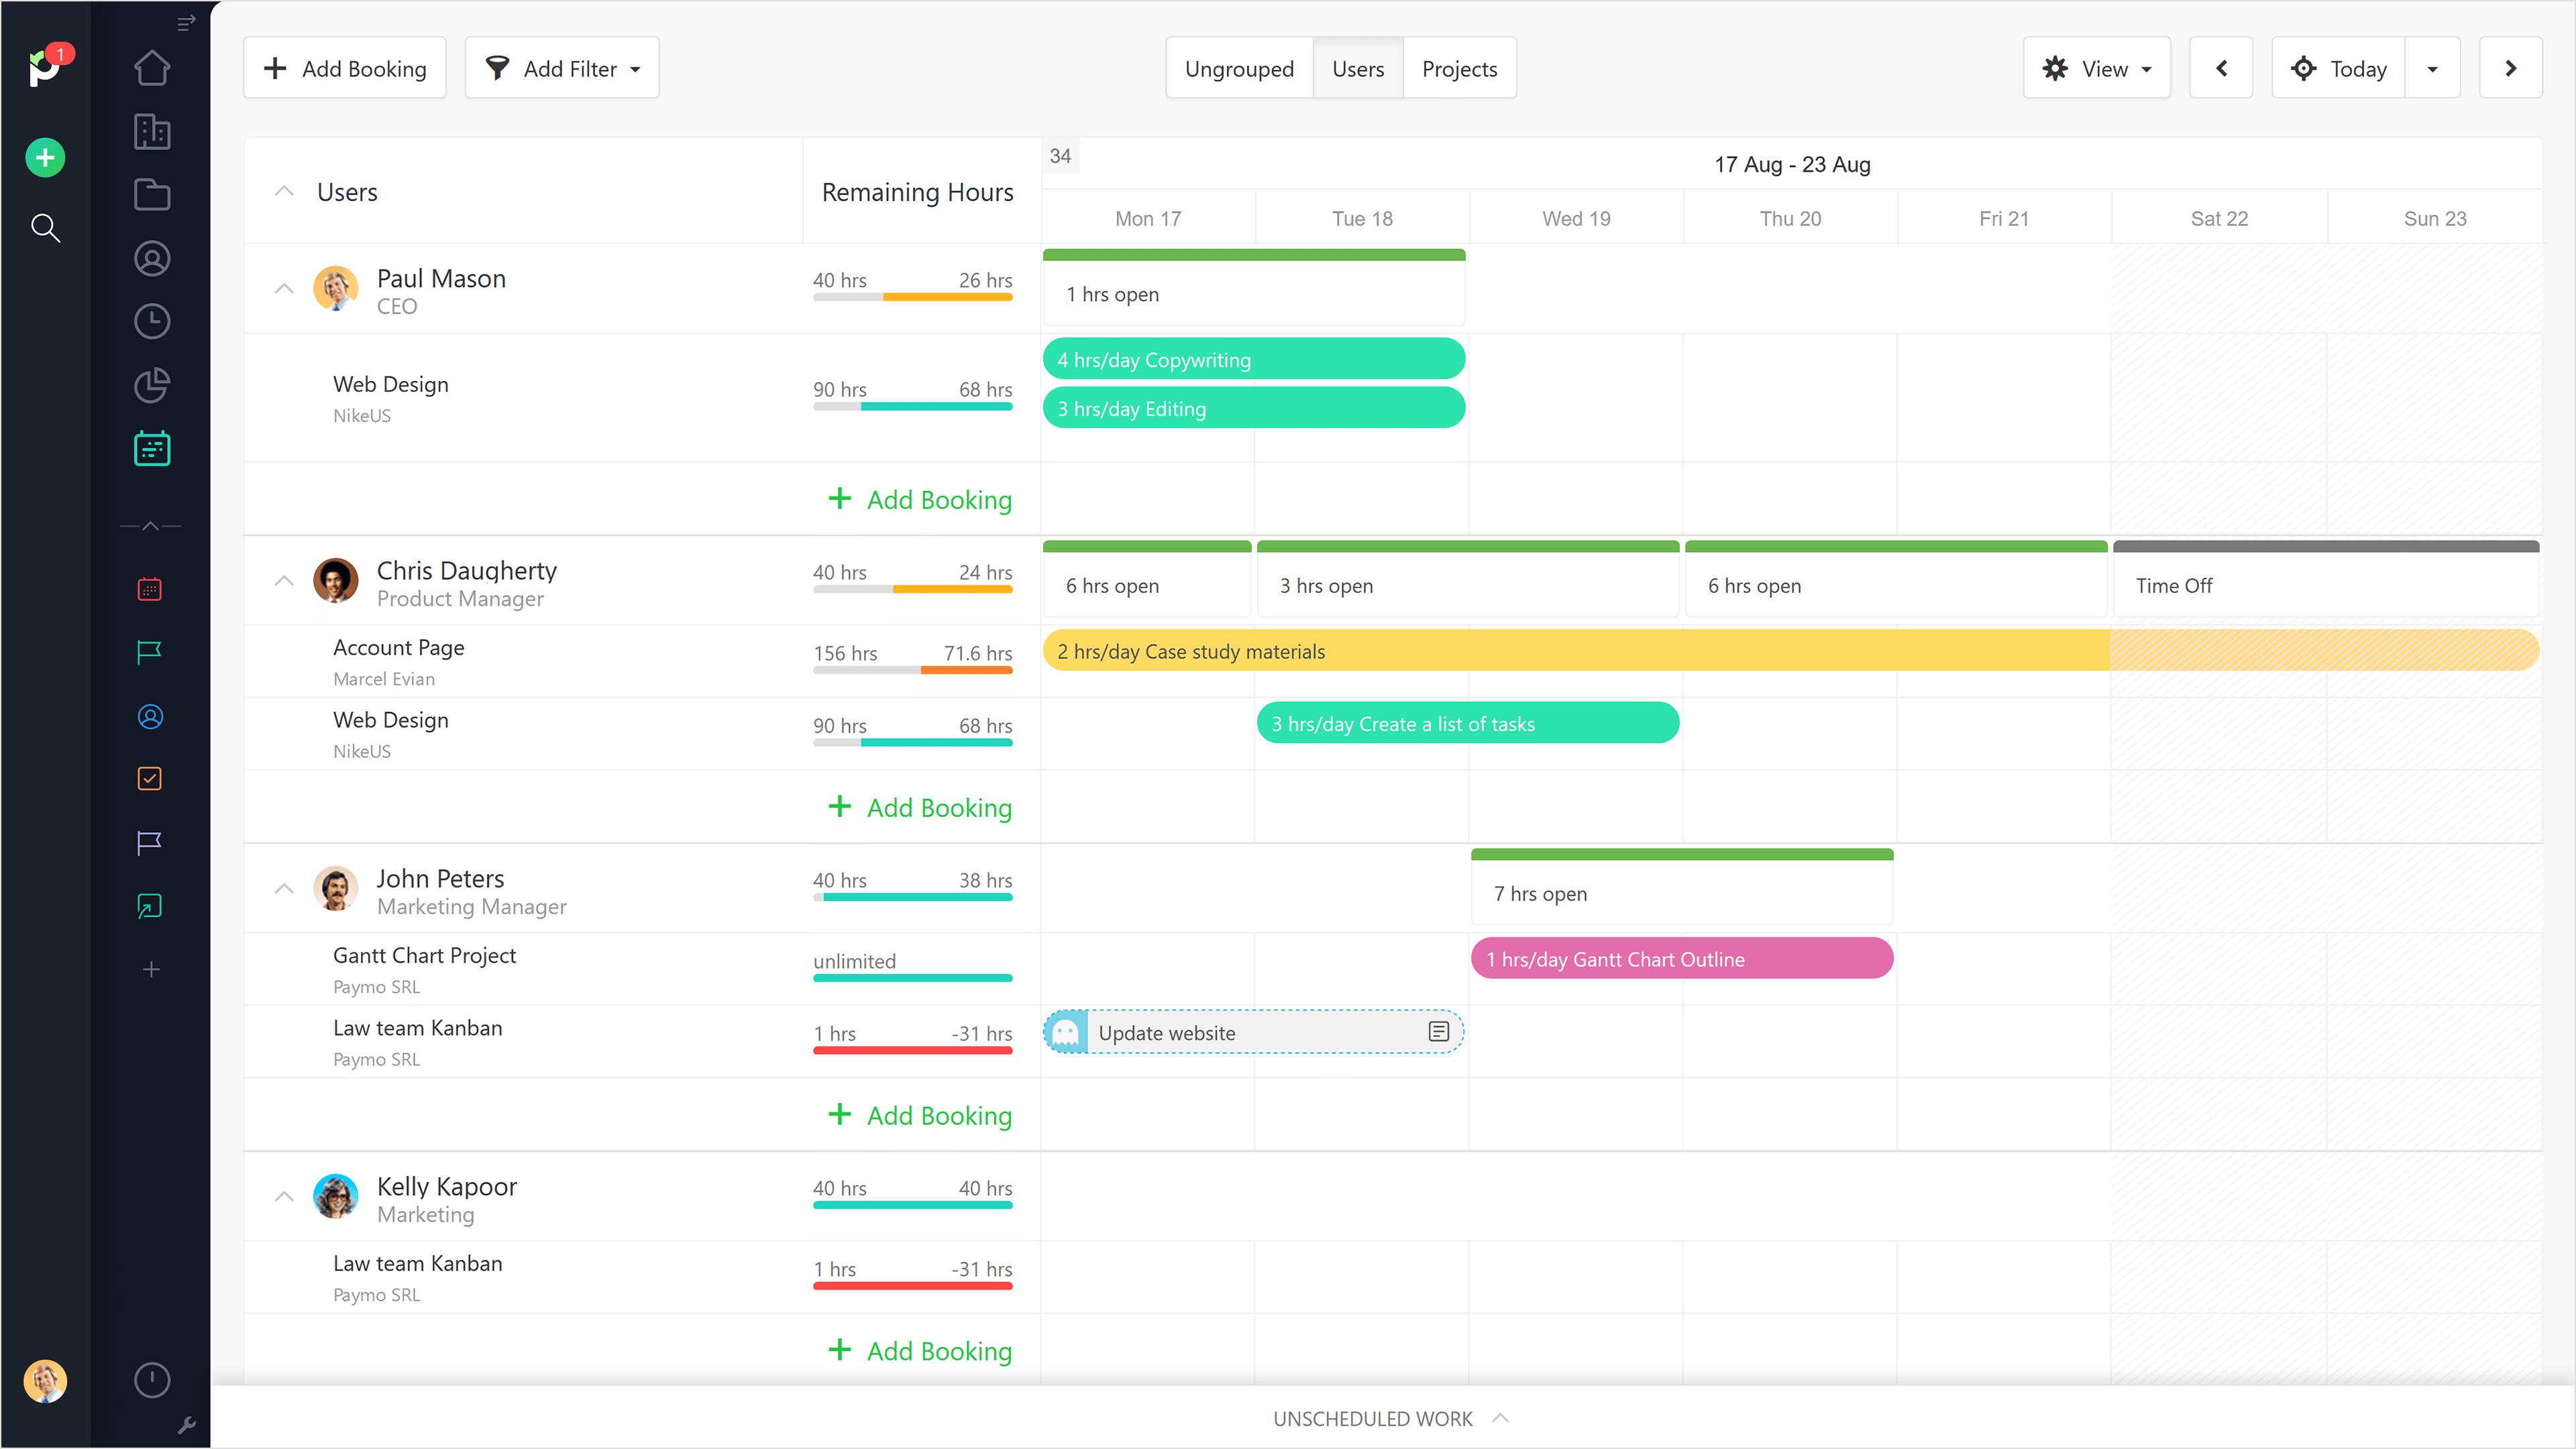Click the time tracking clock icon
The image size is (2576, 1449).
coord(151,321)
